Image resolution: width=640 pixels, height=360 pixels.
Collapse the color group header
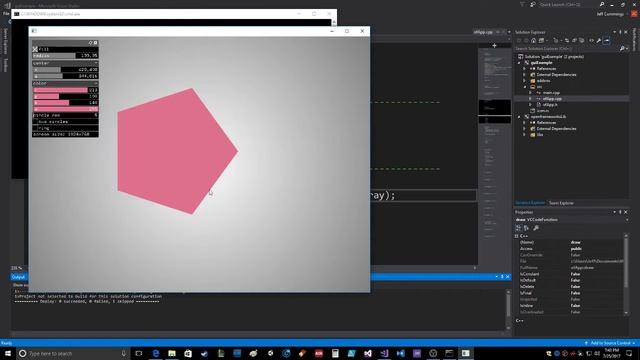click(65, 83)
